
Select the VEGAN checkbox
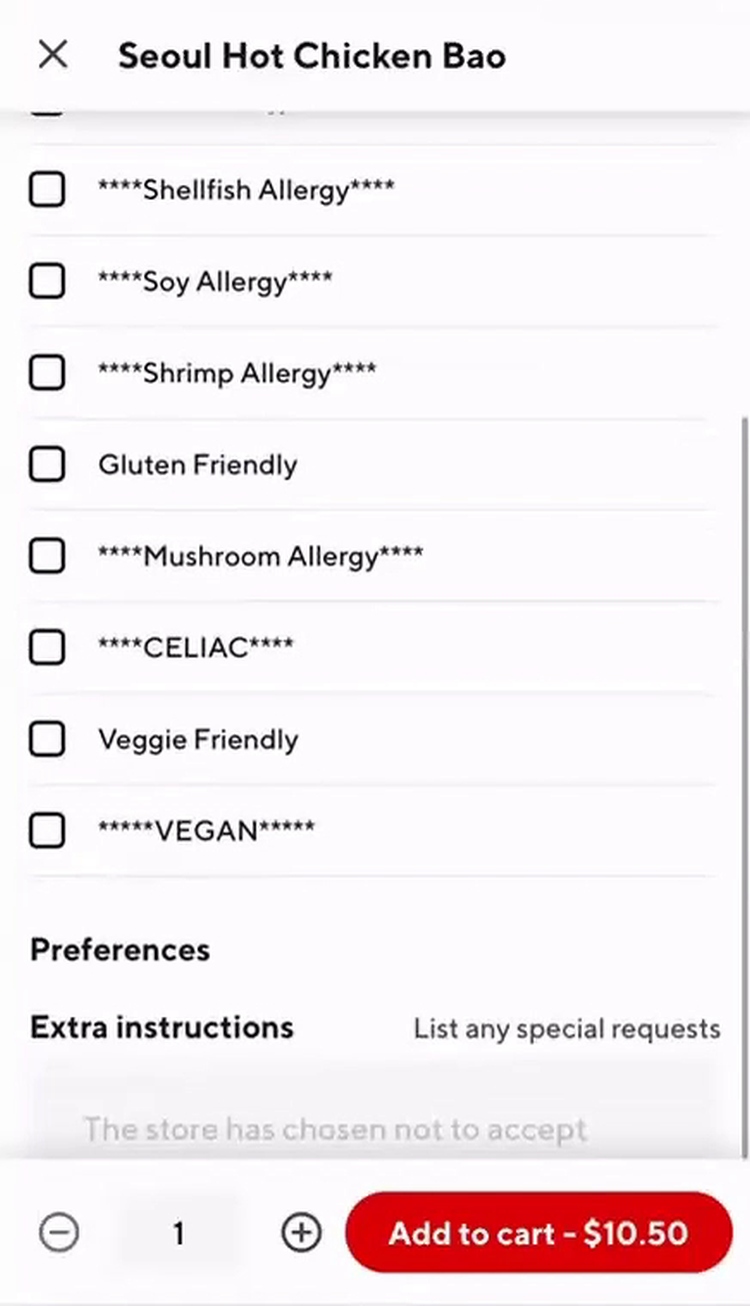[x=47, y=830]
